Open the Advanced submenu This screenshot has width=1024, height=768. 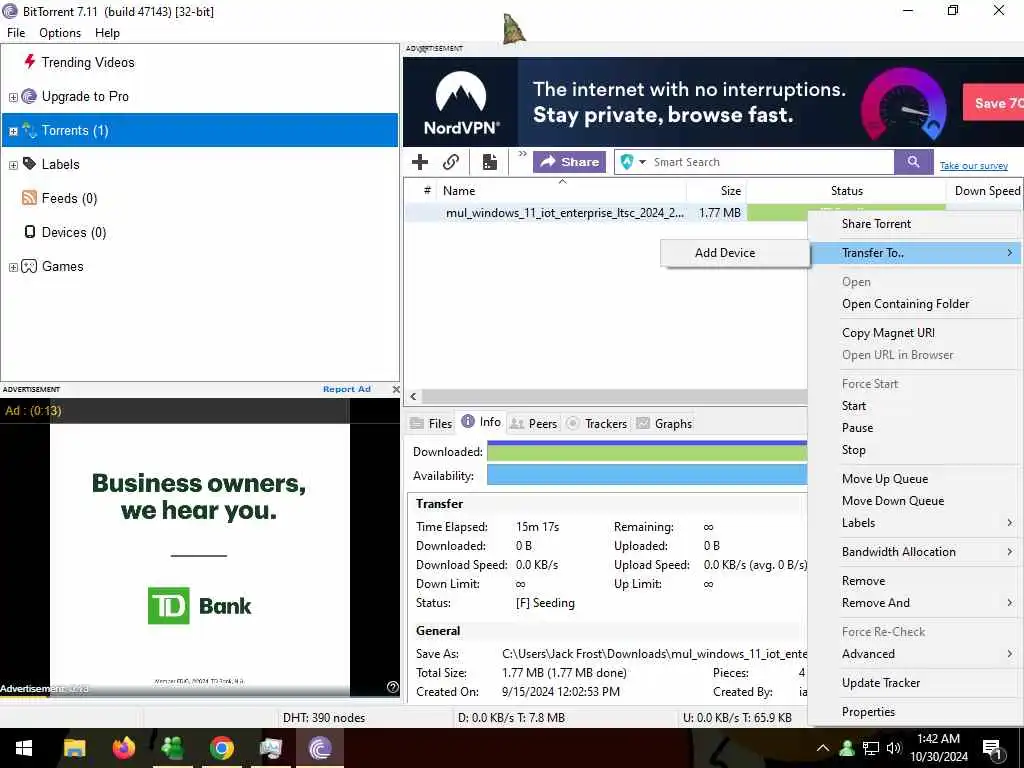pos(914,654)
